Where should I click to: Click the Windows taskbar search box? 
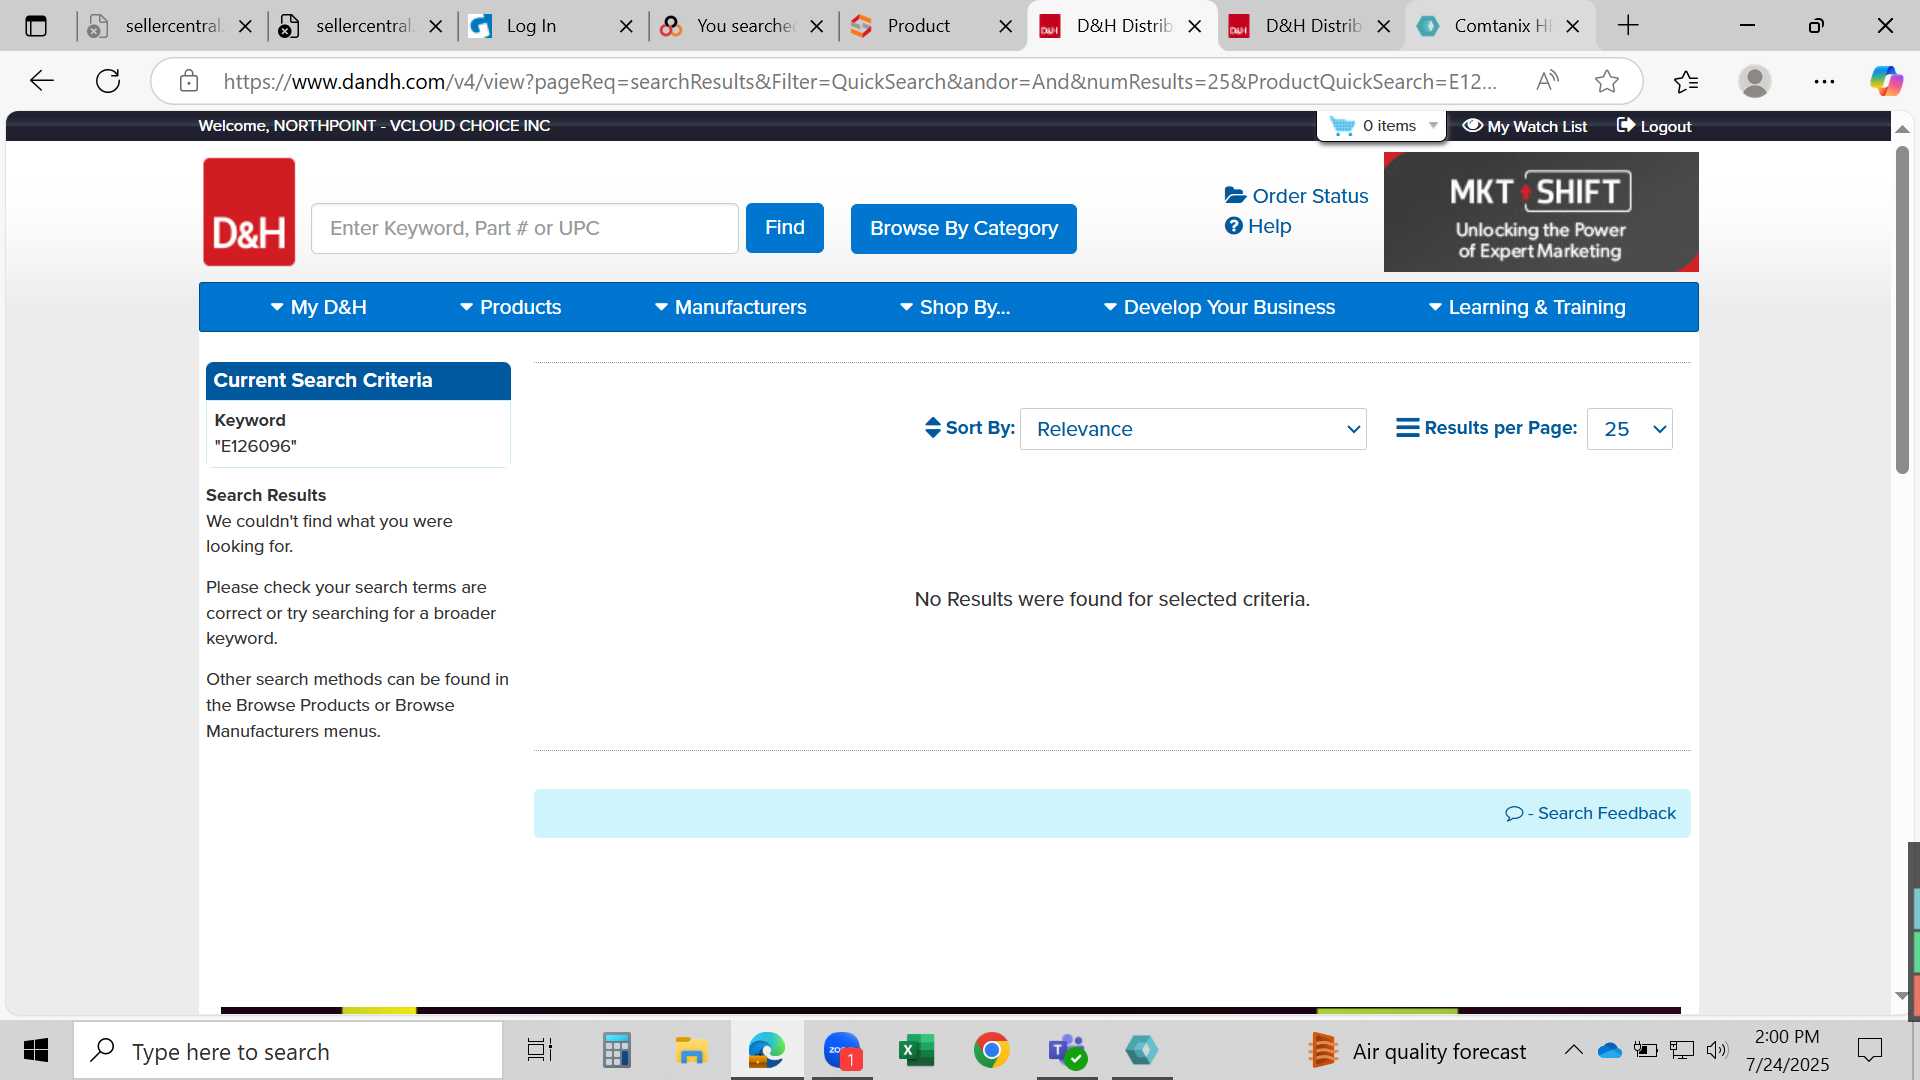(x=288, y=1051)
